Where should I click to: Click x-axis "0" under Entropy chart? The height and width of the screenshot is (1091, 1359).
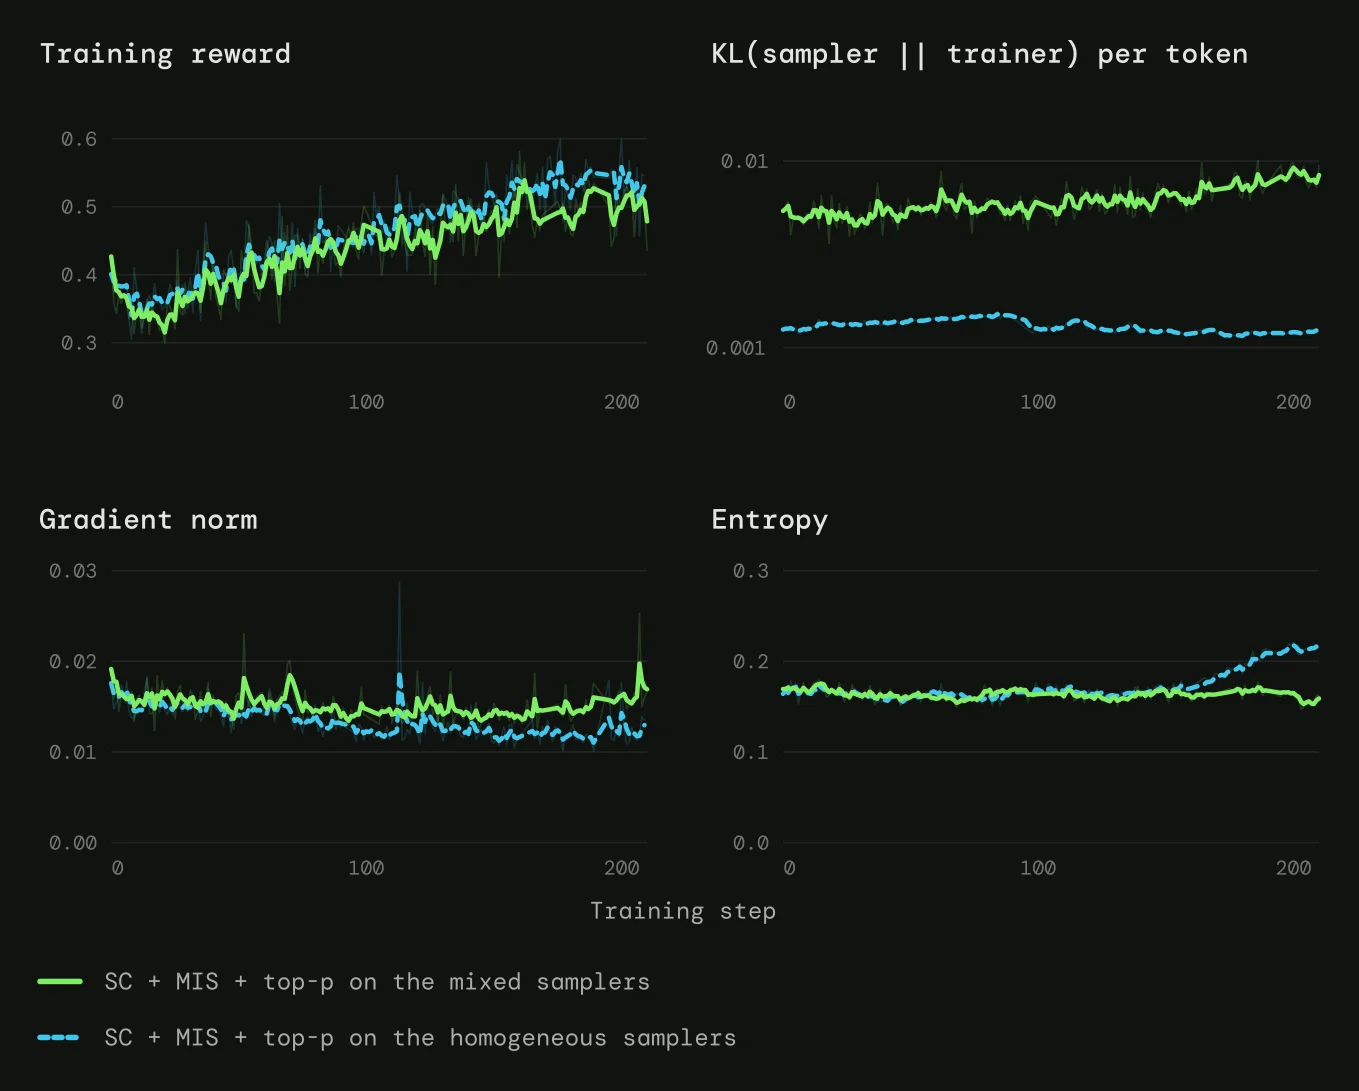click(790, 868)
